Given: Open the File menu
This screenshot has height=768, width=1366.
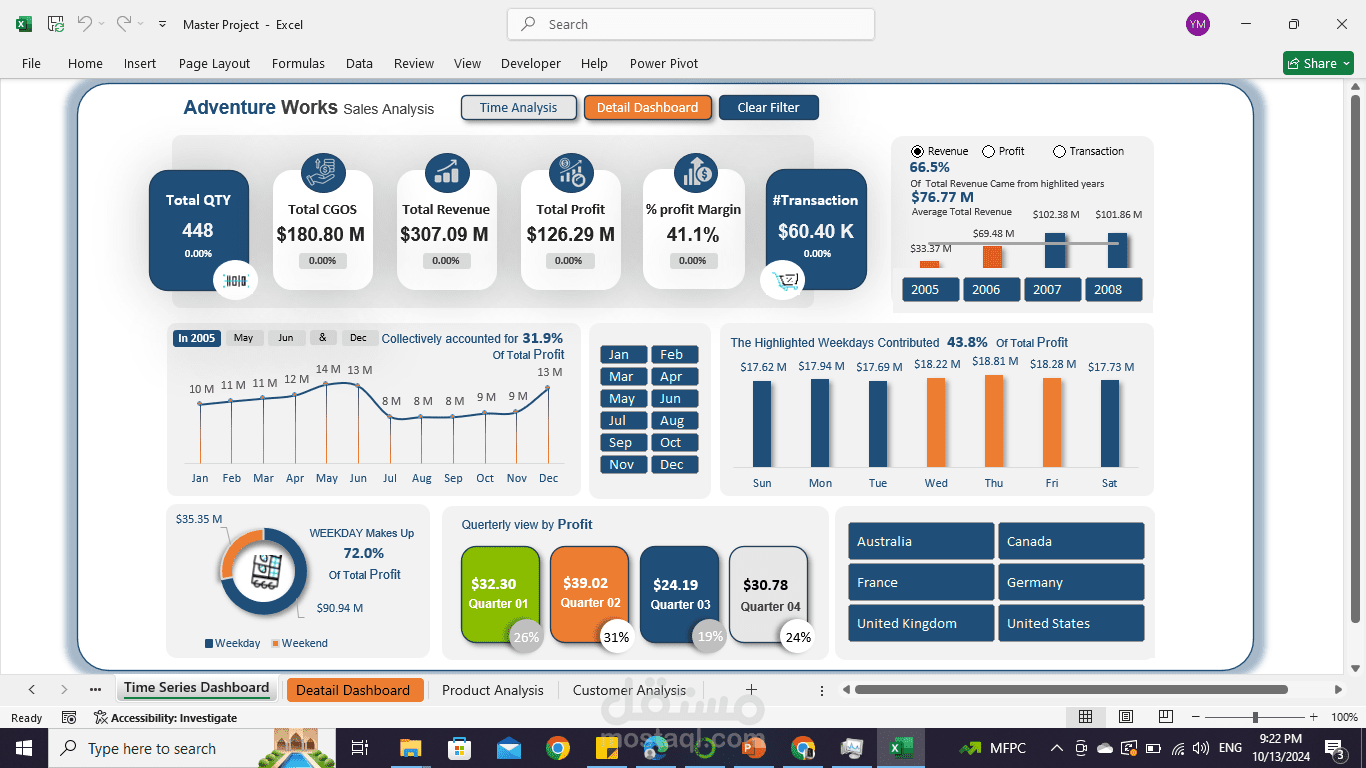Looking at the screenshot, I should [31, 63].
